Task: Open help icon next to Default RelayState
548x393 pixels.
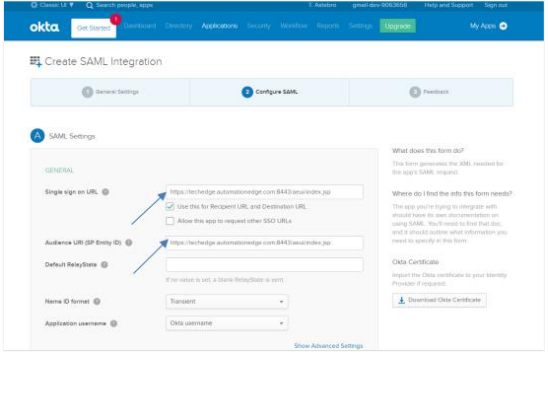Action: pos(104,264)
